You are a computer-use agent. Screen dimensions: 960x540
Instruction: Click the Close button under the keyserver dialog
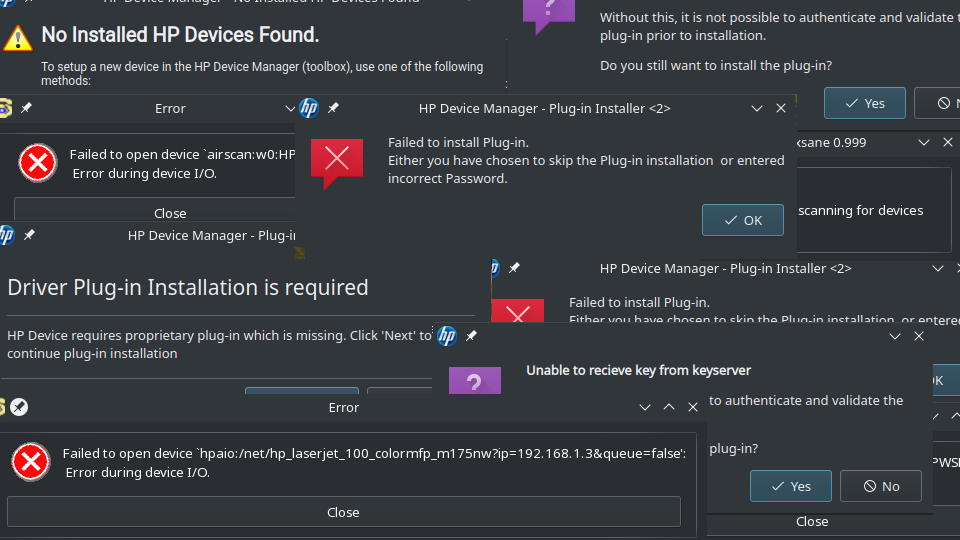[x=812, y=522]
